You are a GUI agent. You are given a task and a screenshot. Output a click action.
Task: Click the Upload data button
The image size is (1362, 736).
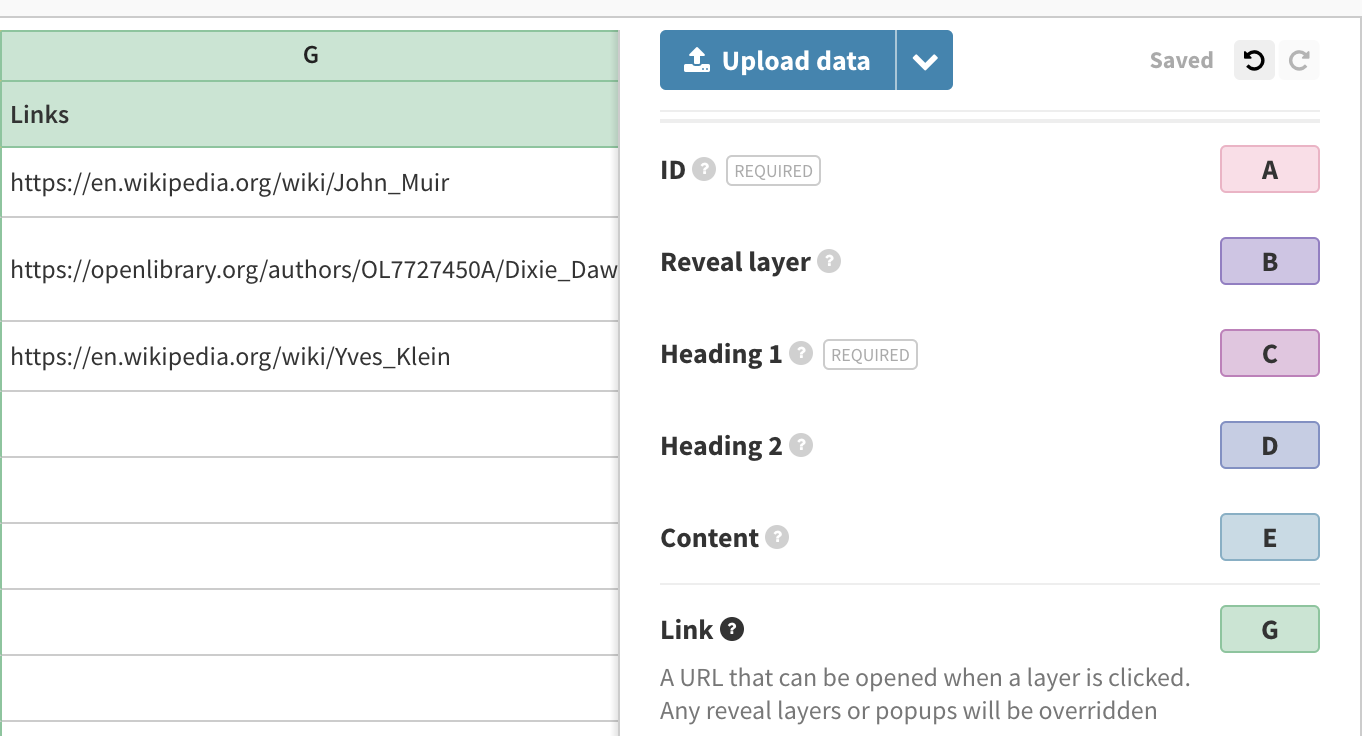(x=777, y=61)
